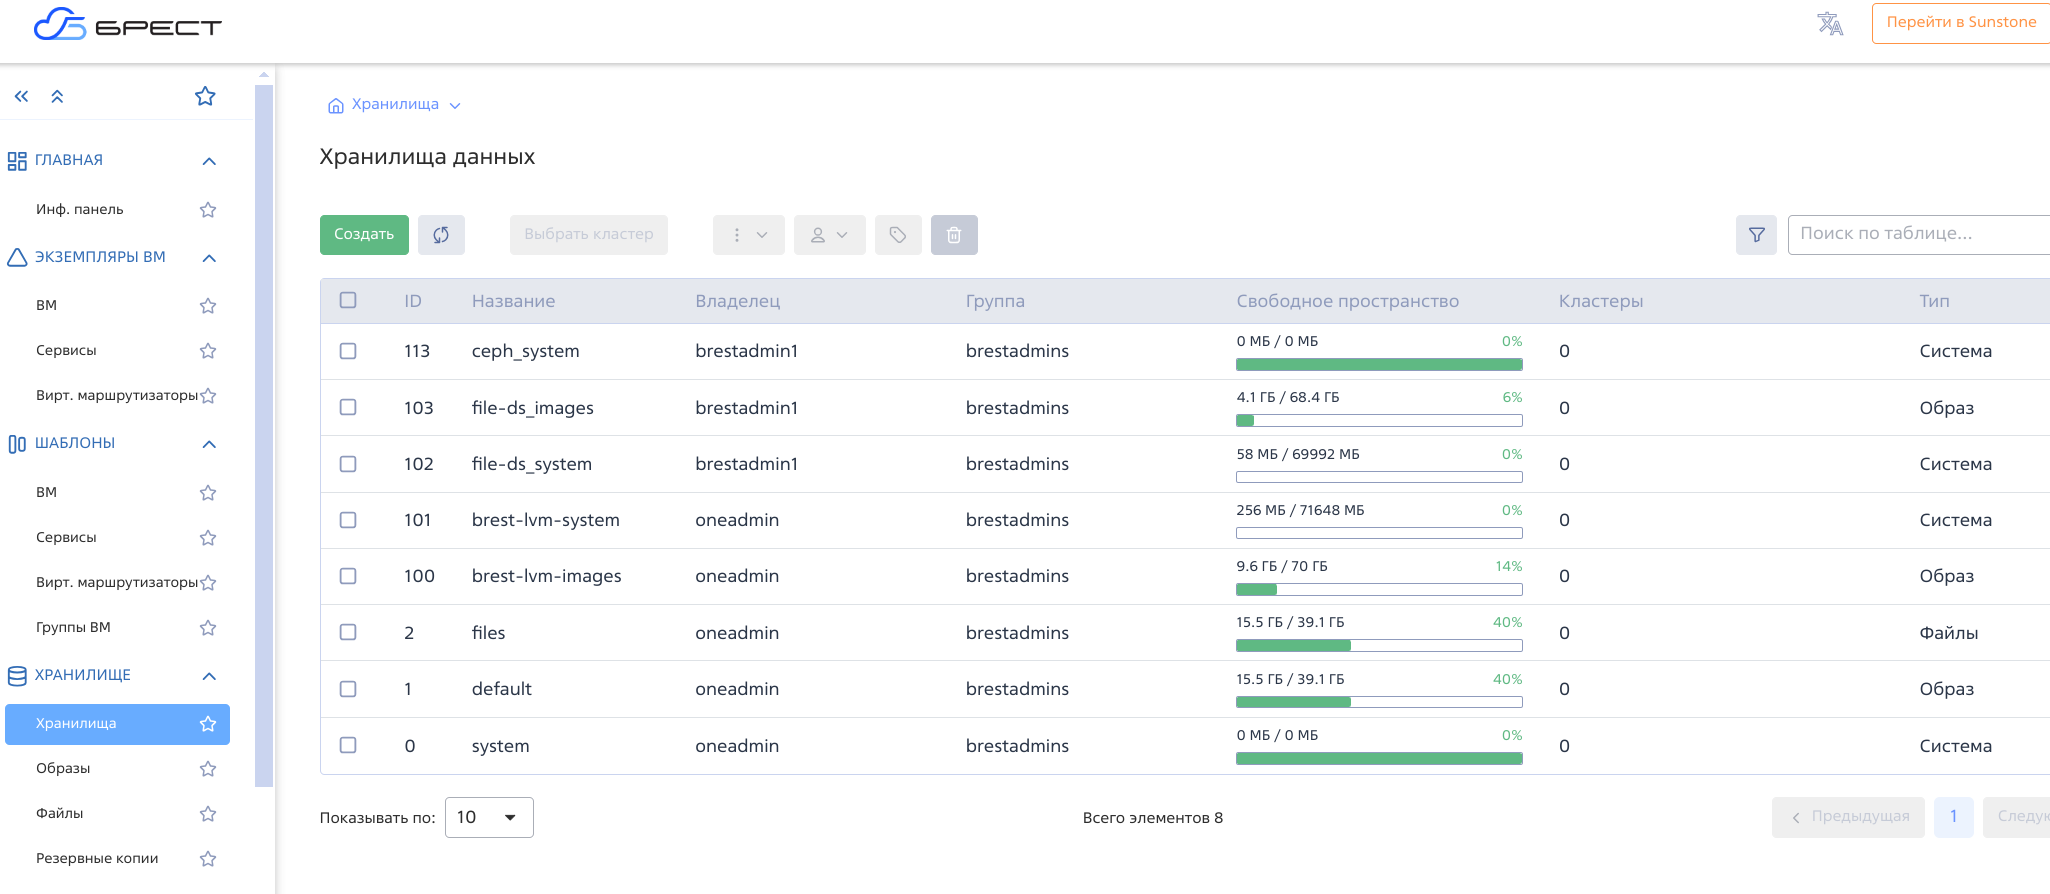Screen dimensions: 2050x894
Task: Click the trash delete icon button
Action: [x=954, y=235]
